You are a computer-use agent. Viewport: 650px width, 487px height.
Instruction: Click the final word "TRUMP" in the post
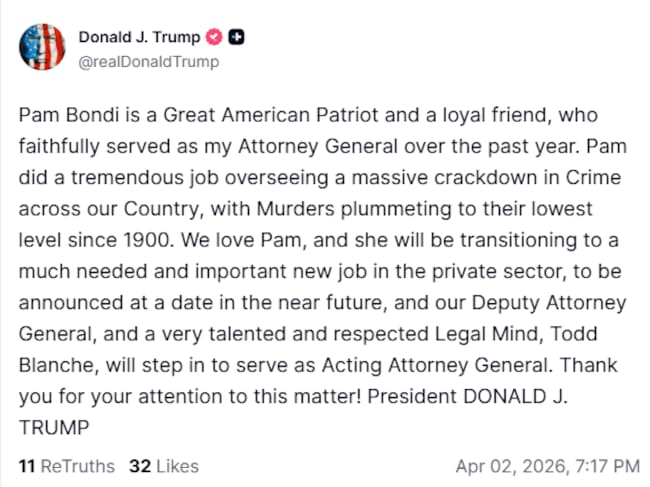click(55, 426)
